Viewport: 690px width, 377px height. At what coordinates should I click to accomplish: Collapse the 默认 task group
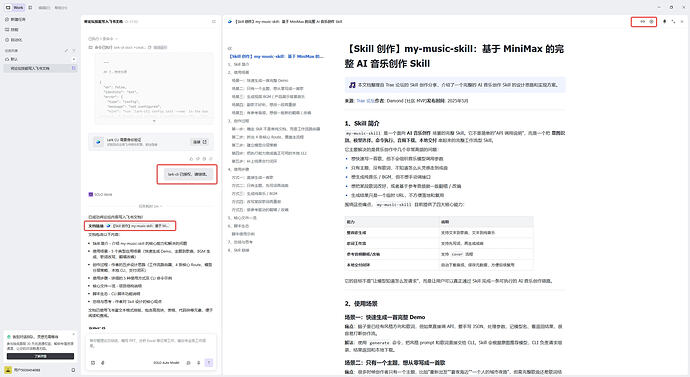tap(12, 59)
